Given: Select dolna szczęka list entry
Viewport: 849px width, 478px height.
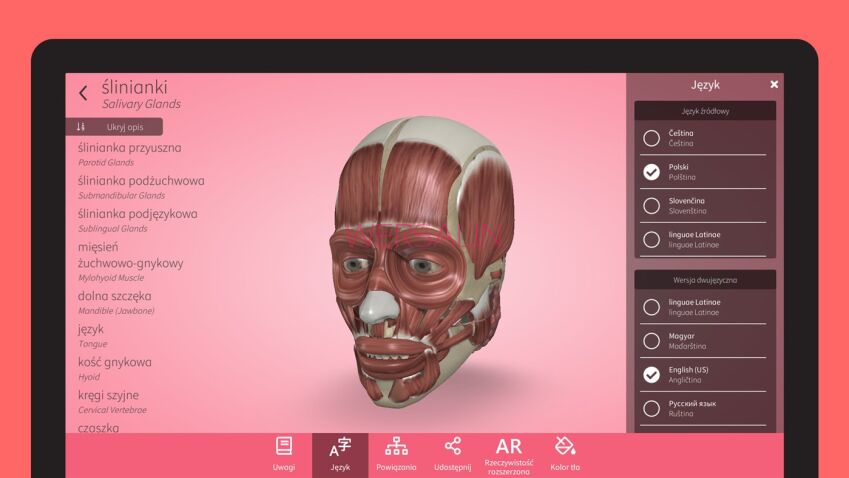Looking at the screenshot, I should [x=115, y=296].
